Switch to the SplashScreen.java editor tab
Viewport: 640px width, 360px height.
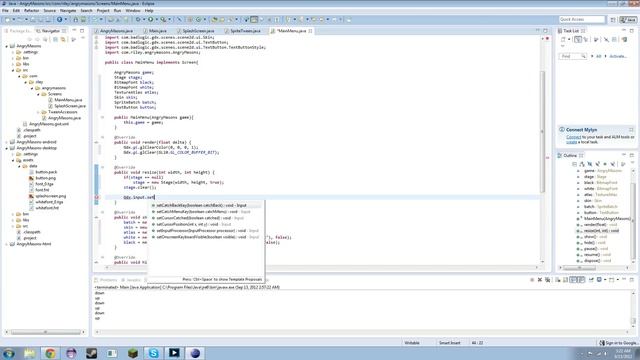pyautogui.click(x=198, y=31)
